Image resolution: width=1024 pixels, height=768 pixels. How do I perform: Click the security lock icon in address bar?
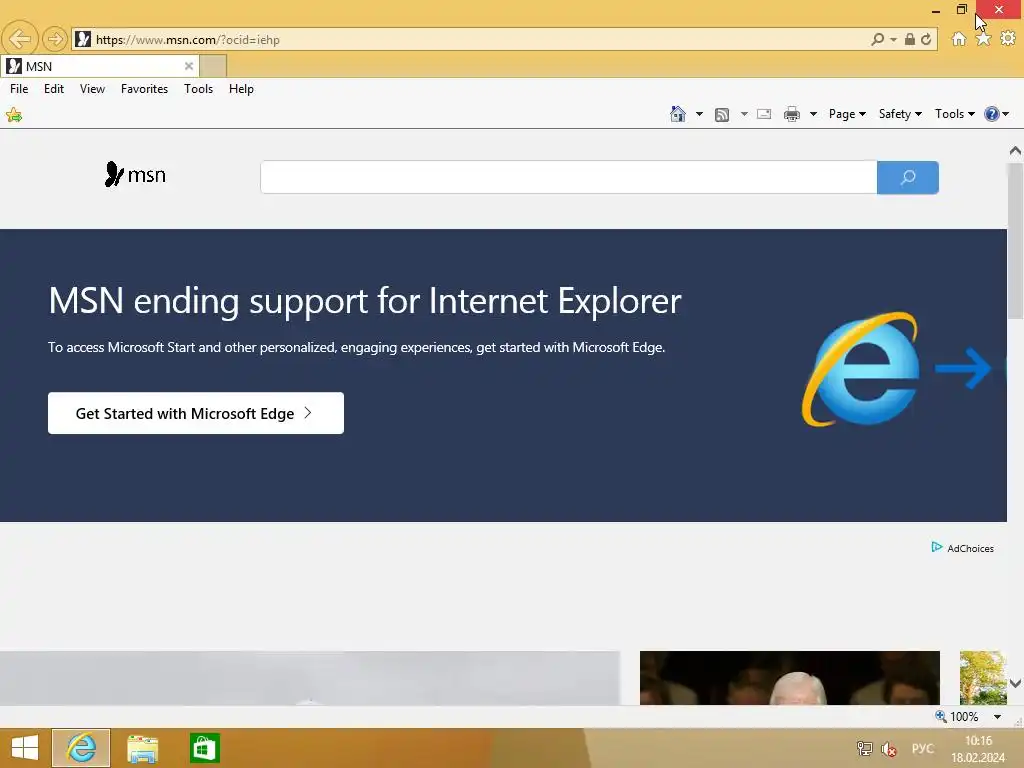910,39
